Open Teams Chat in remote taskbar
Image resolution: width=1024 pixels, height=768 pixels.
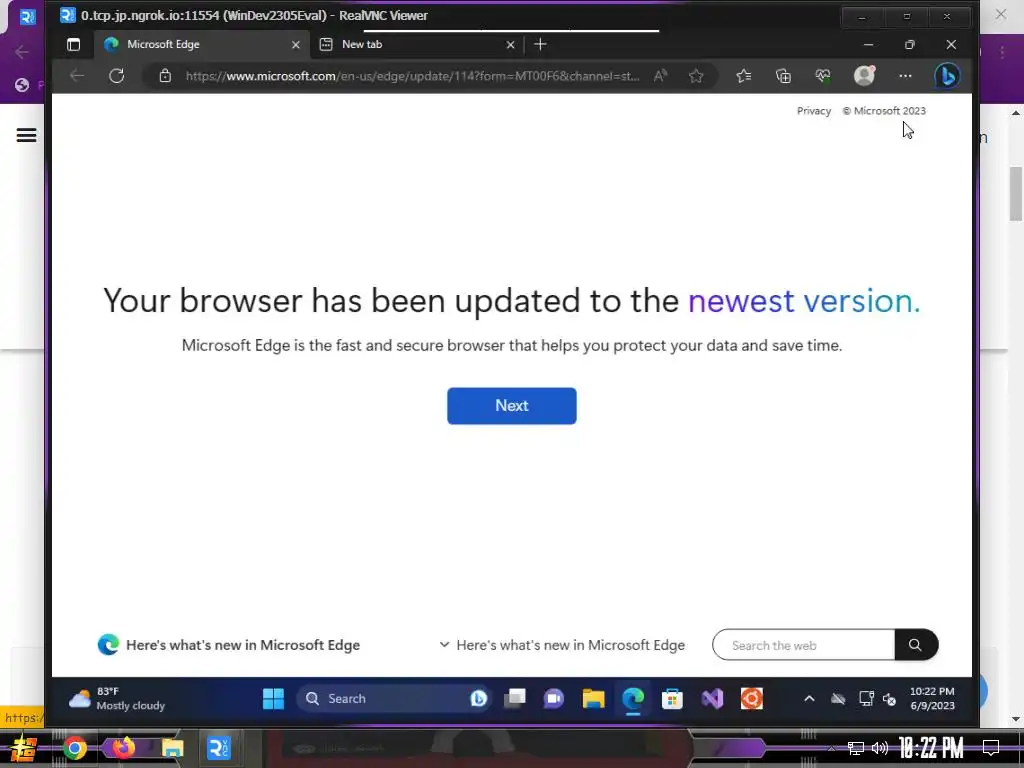click(554, 699)
